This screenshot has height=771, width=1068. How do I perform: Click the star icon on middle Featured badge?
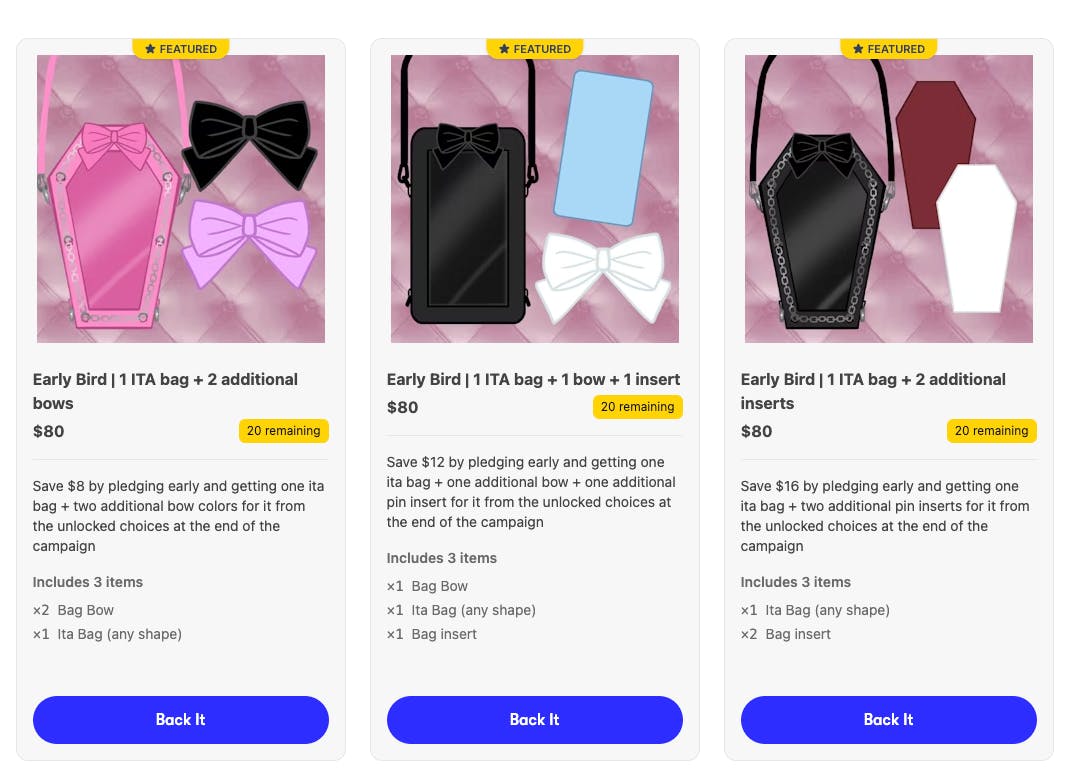504,49
